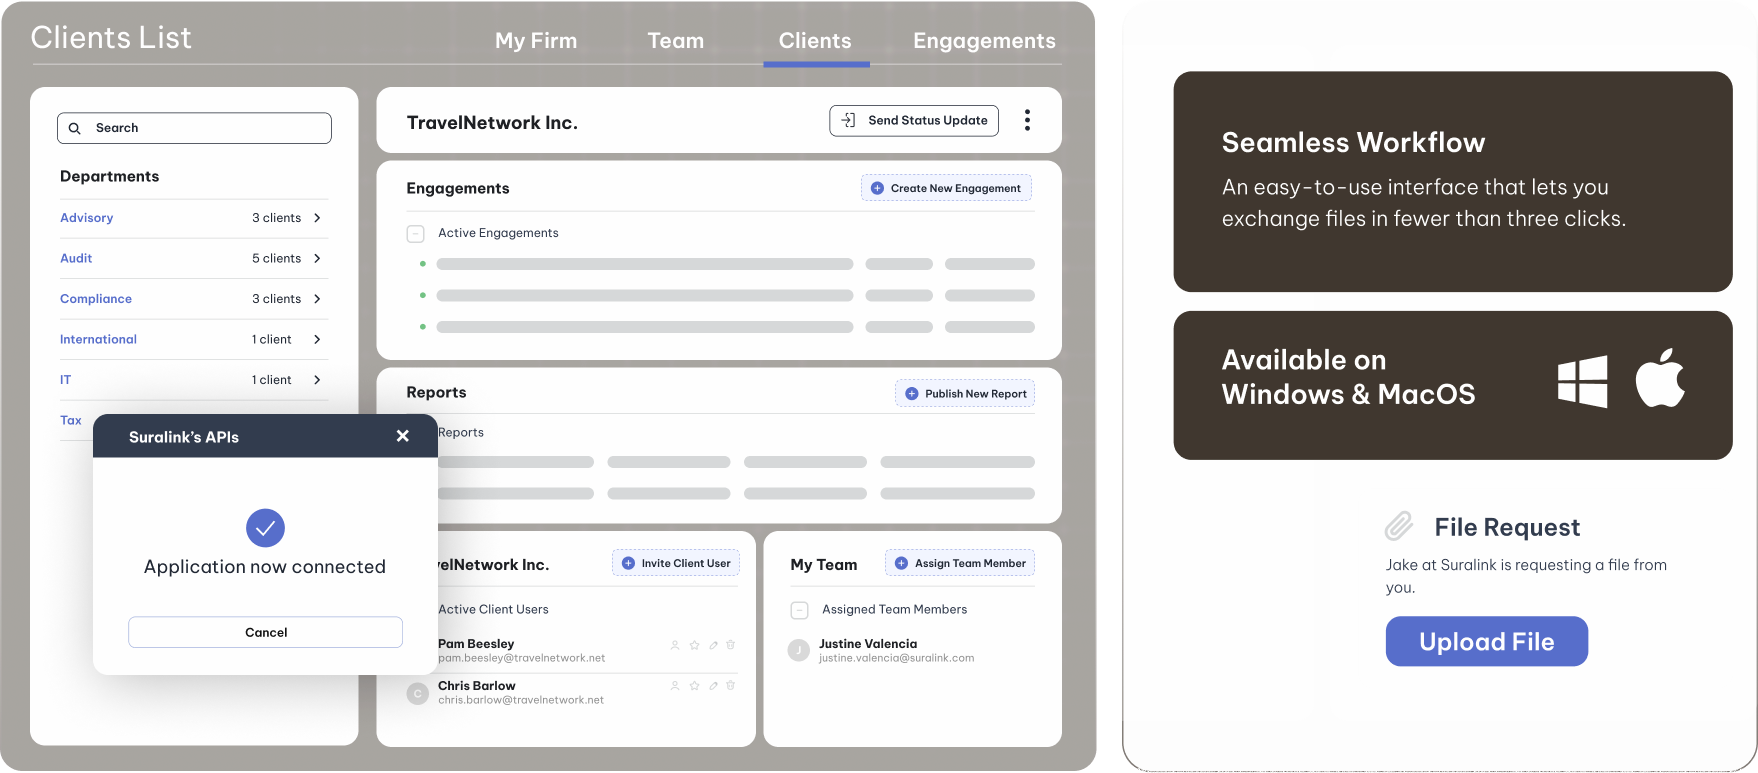Screen dimensions: 1758x773
Task: Click the star icon for Chris Barlow
Action: click(694, 685)
